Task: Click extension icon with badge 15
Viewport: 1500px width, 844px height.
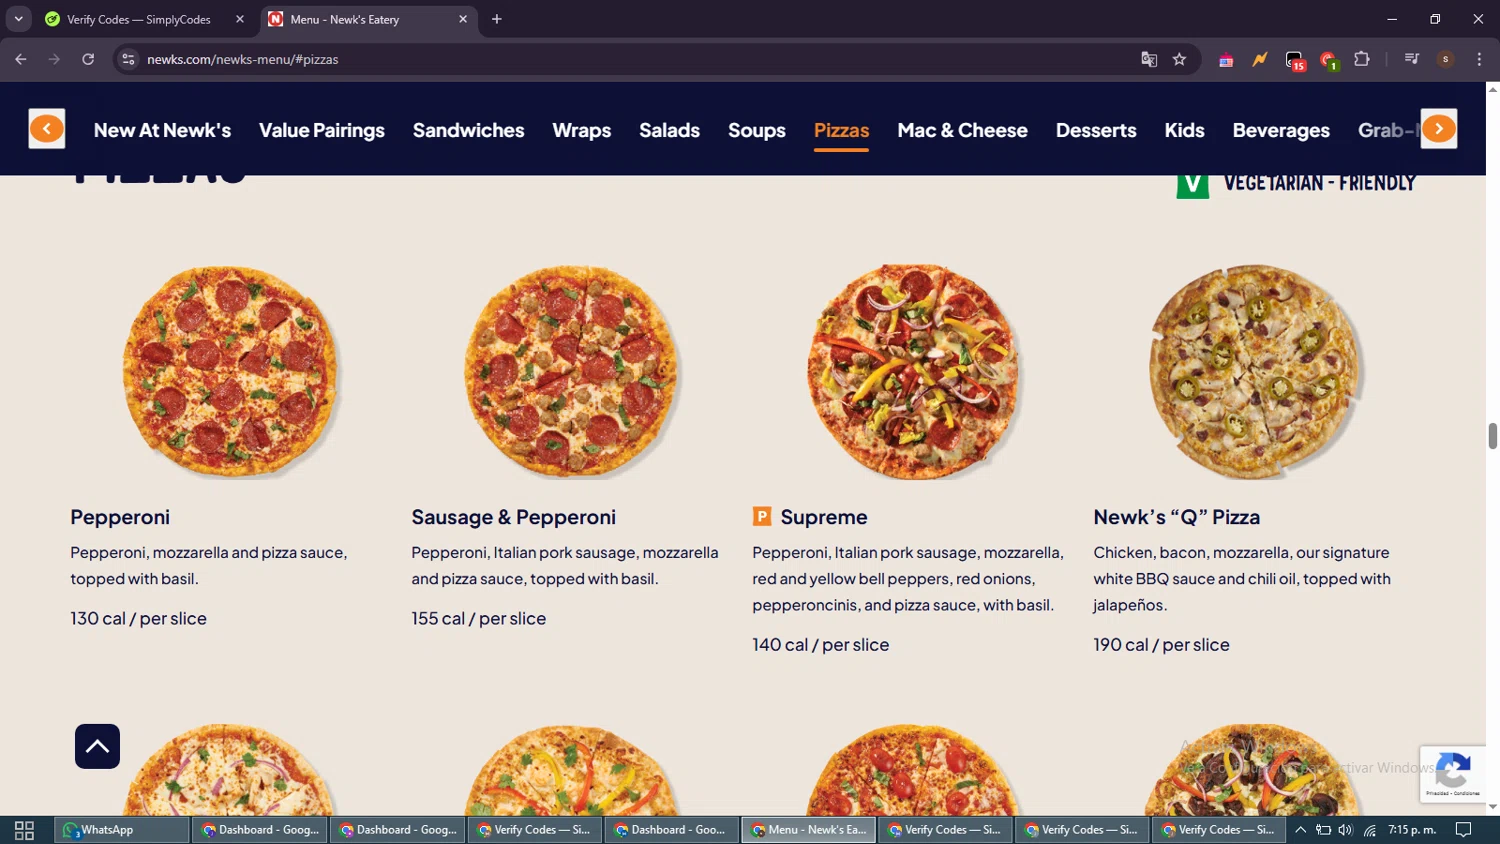Action: click(x=1295, y=60)
